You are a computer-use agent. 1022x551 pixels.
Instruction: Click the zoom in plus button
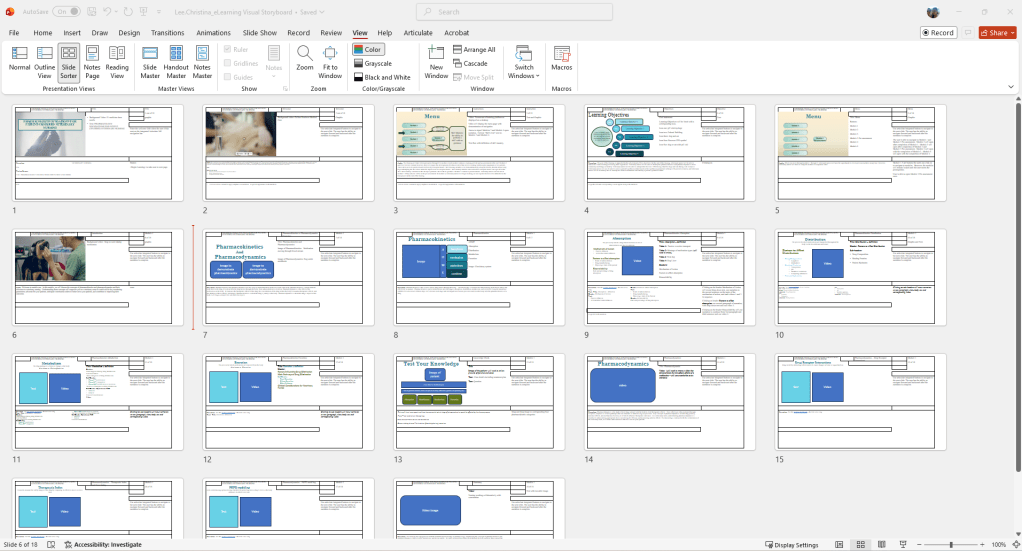(982, 544)
